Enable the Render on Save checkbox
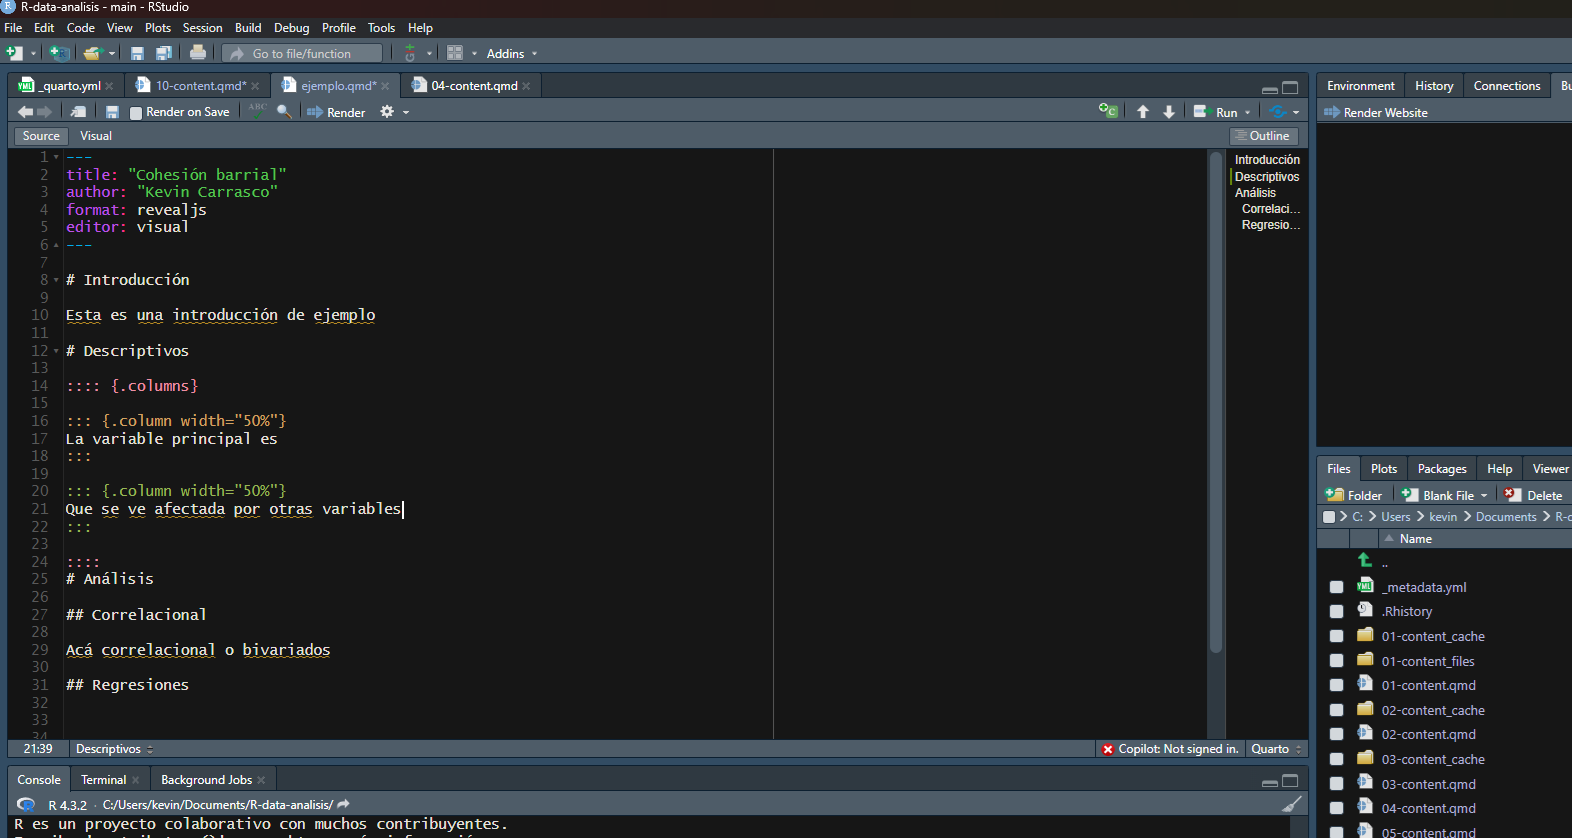 [136, 113]
